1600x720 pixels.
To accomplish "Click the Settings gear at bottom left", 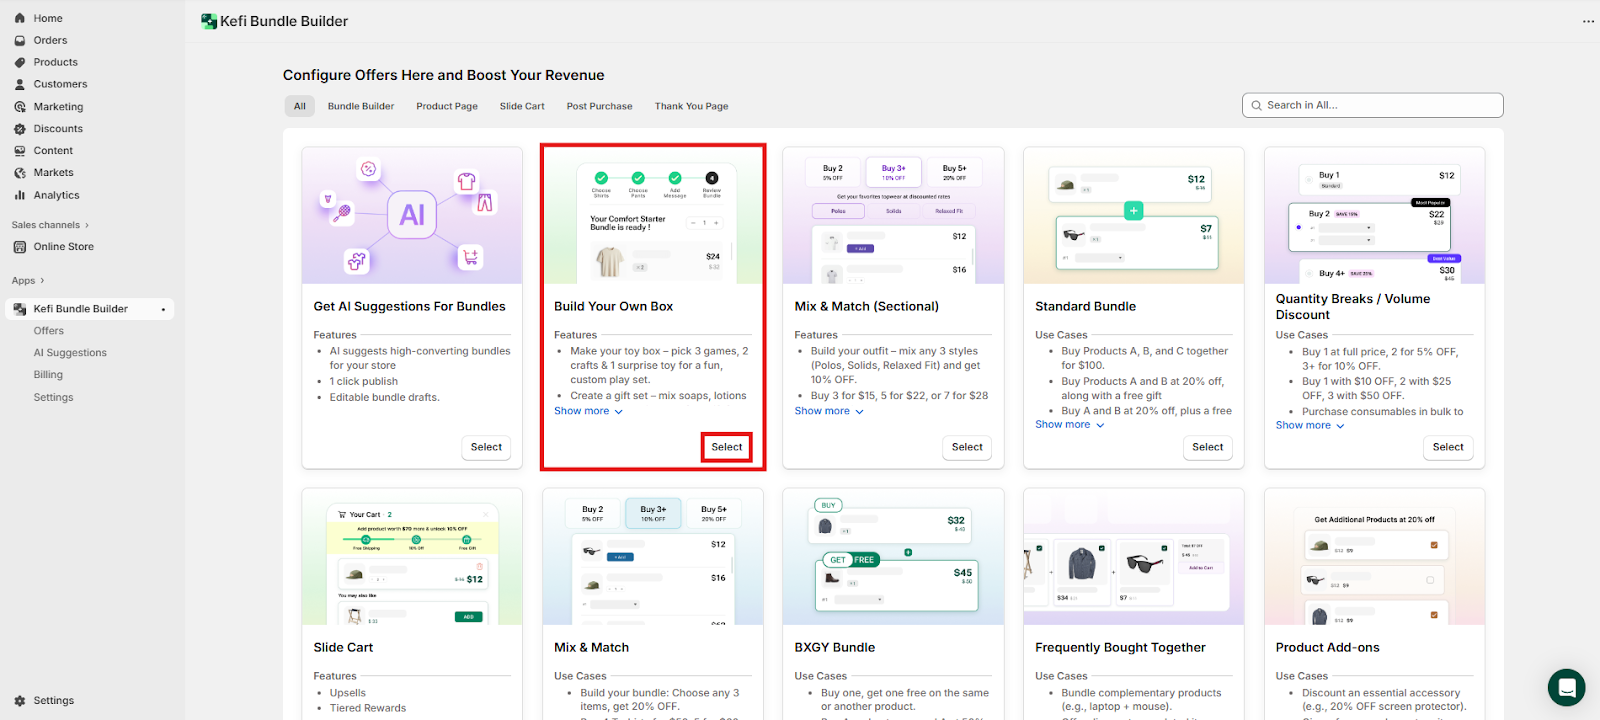I will [x=20, y=701].
